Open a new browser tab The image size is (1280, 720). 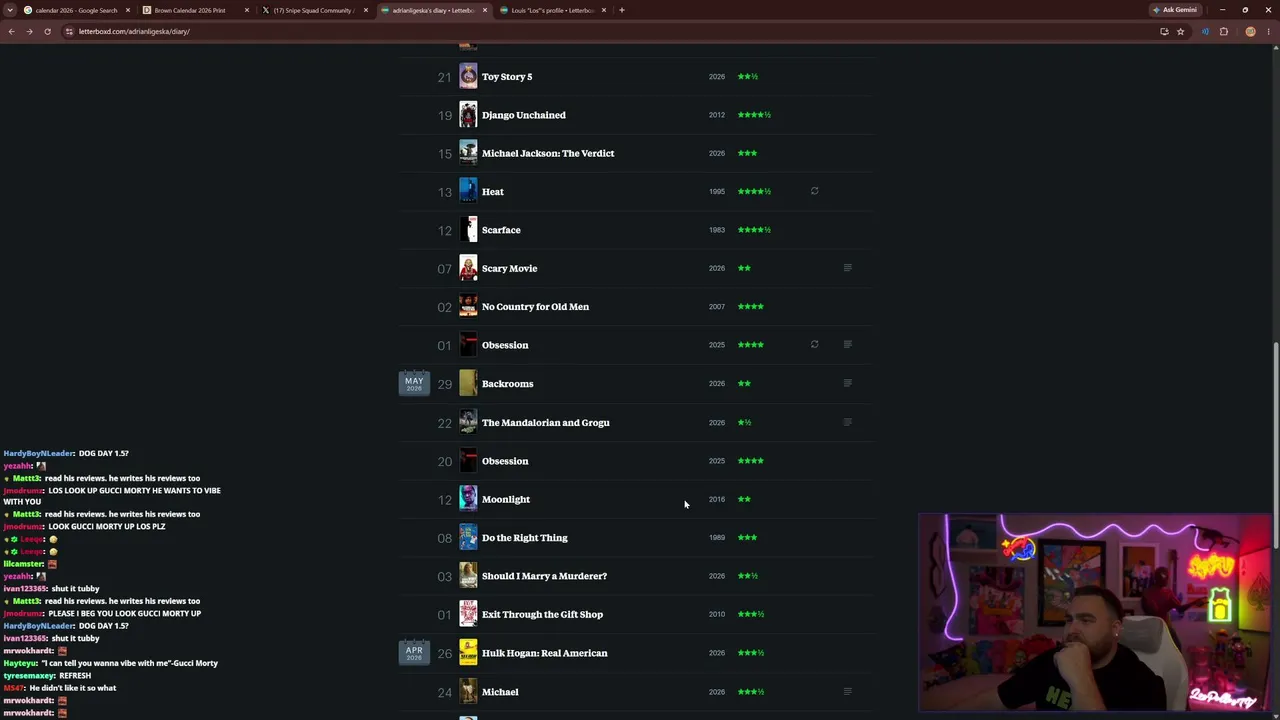(x=621, y=10)
